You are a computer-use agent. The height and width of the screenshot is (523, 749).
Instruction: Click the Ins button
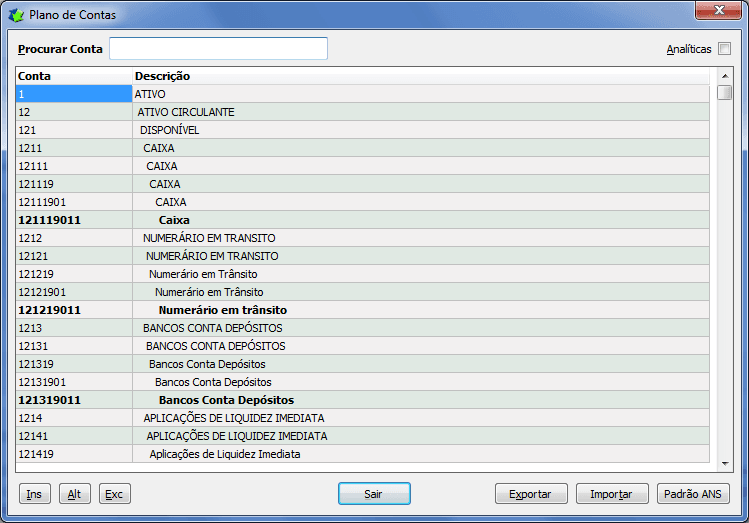35,494
